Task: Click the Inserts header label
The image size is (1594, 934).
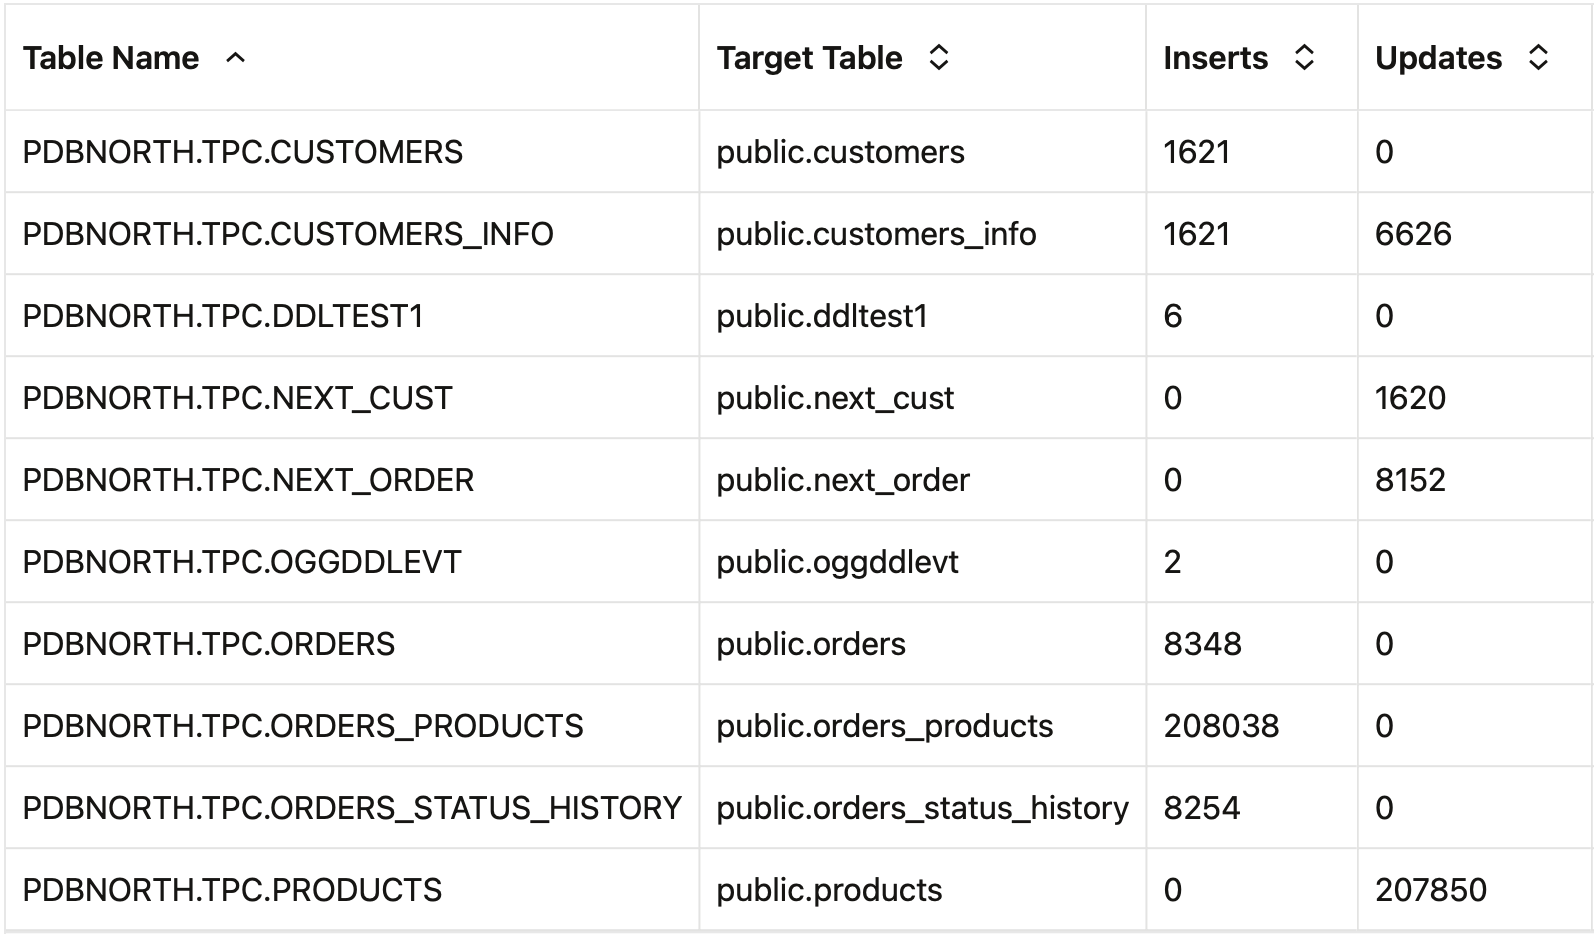Action: [x=1213, y=58]
